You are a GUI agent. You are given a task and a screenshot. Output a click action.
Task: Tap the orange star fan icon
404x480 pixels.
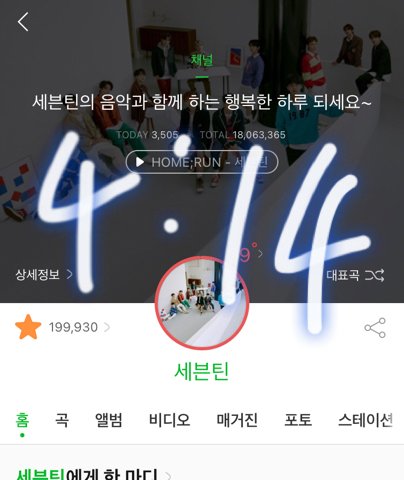(28, 327)
